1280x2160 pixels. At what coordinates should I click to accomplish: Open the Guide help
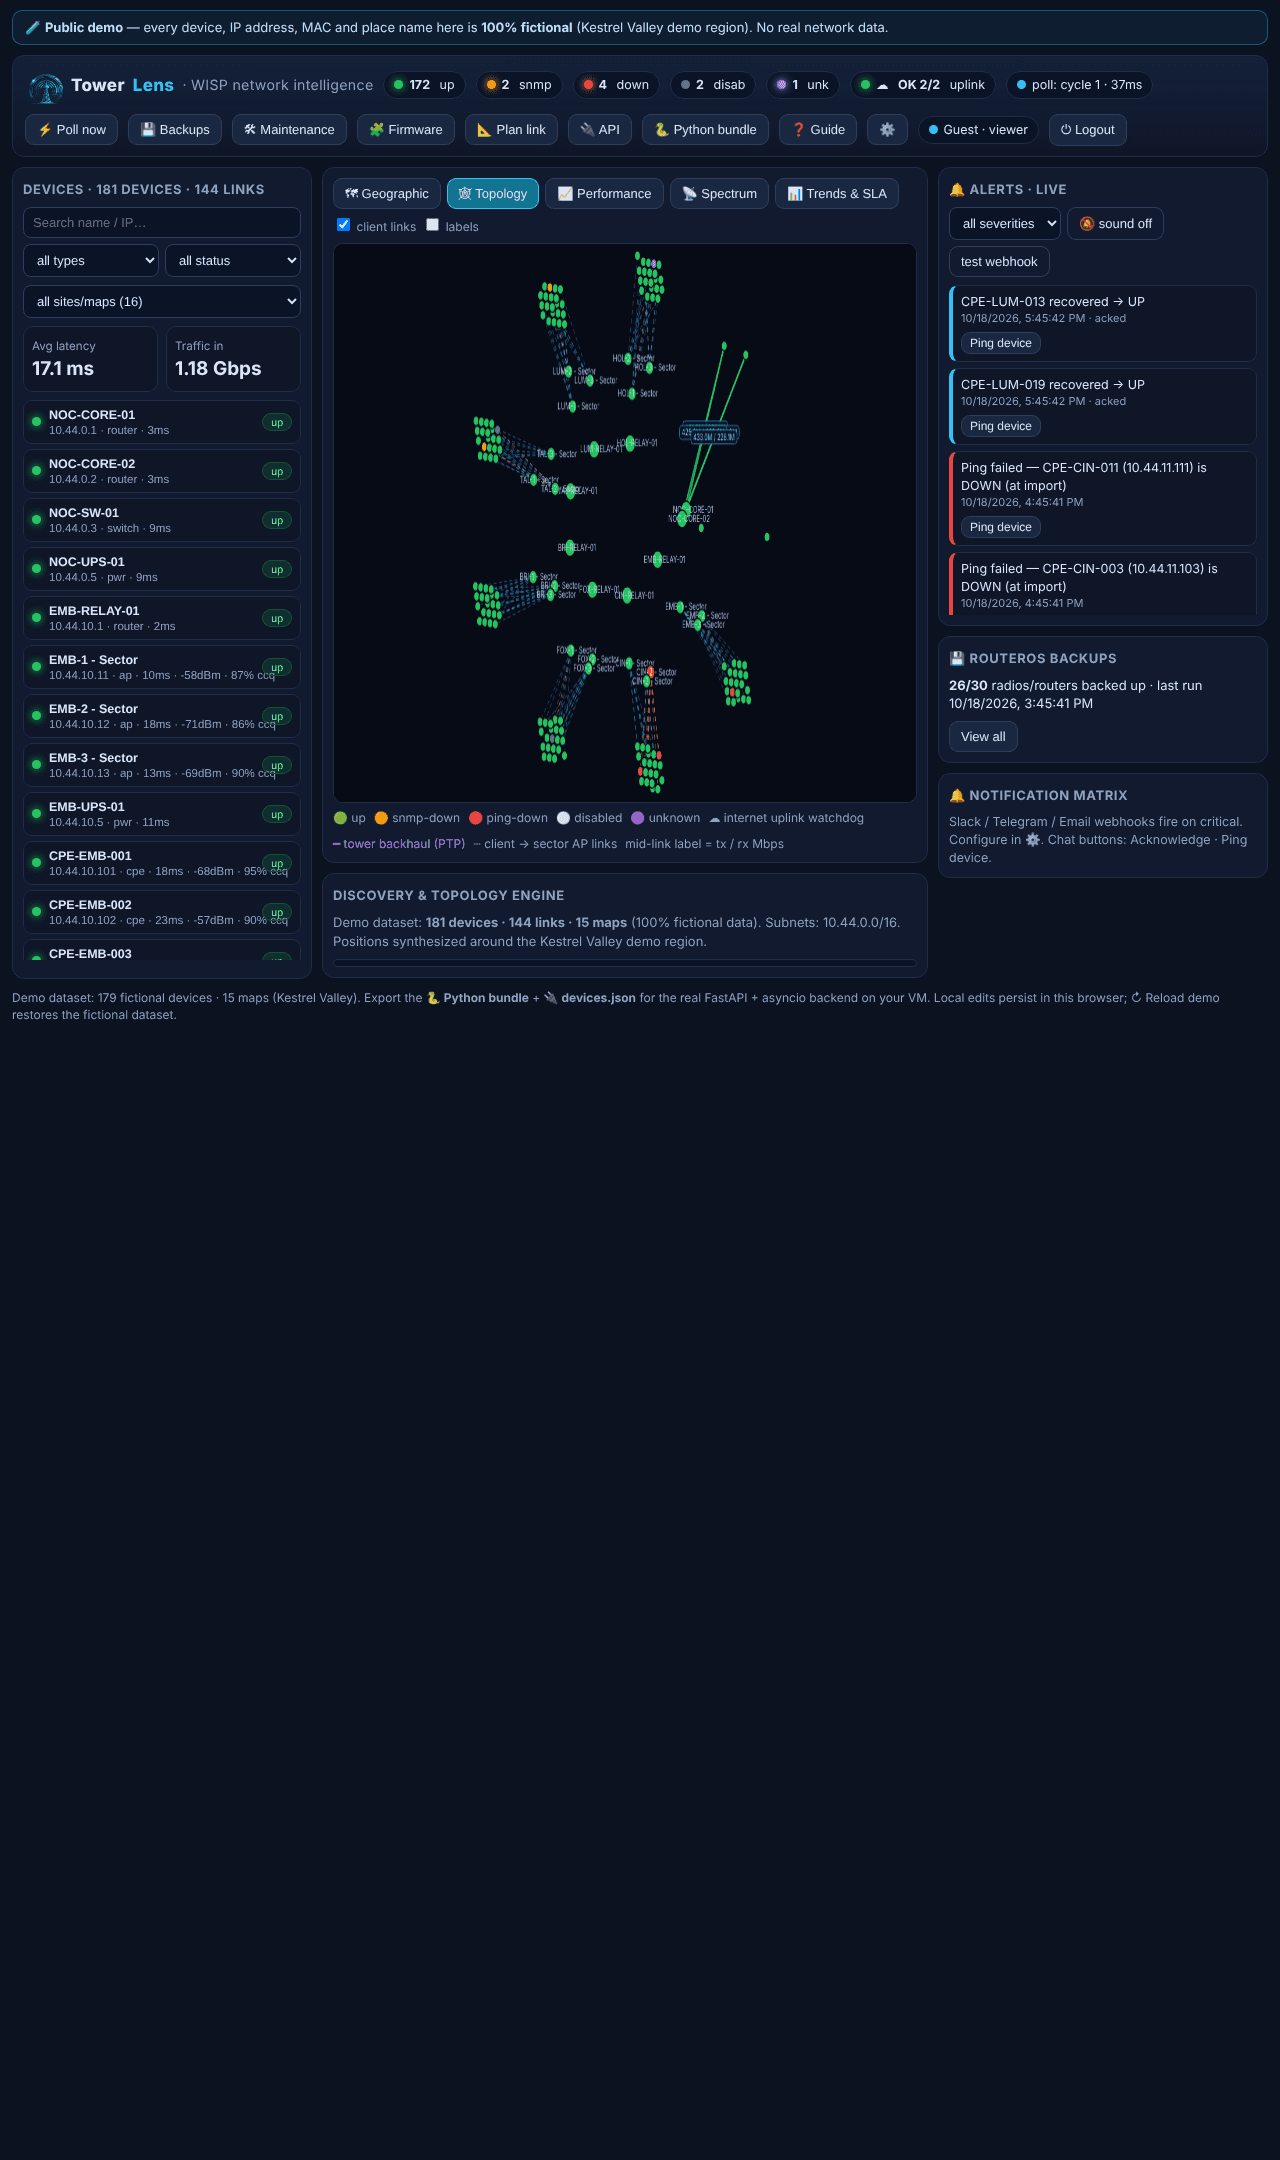tap(818, 130)
